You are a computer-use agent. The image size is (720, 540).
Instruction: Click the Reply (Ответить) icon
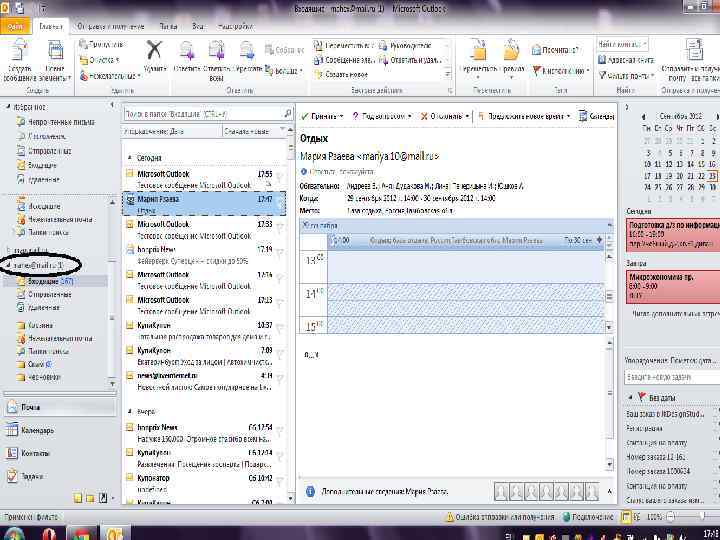(187, 51)
